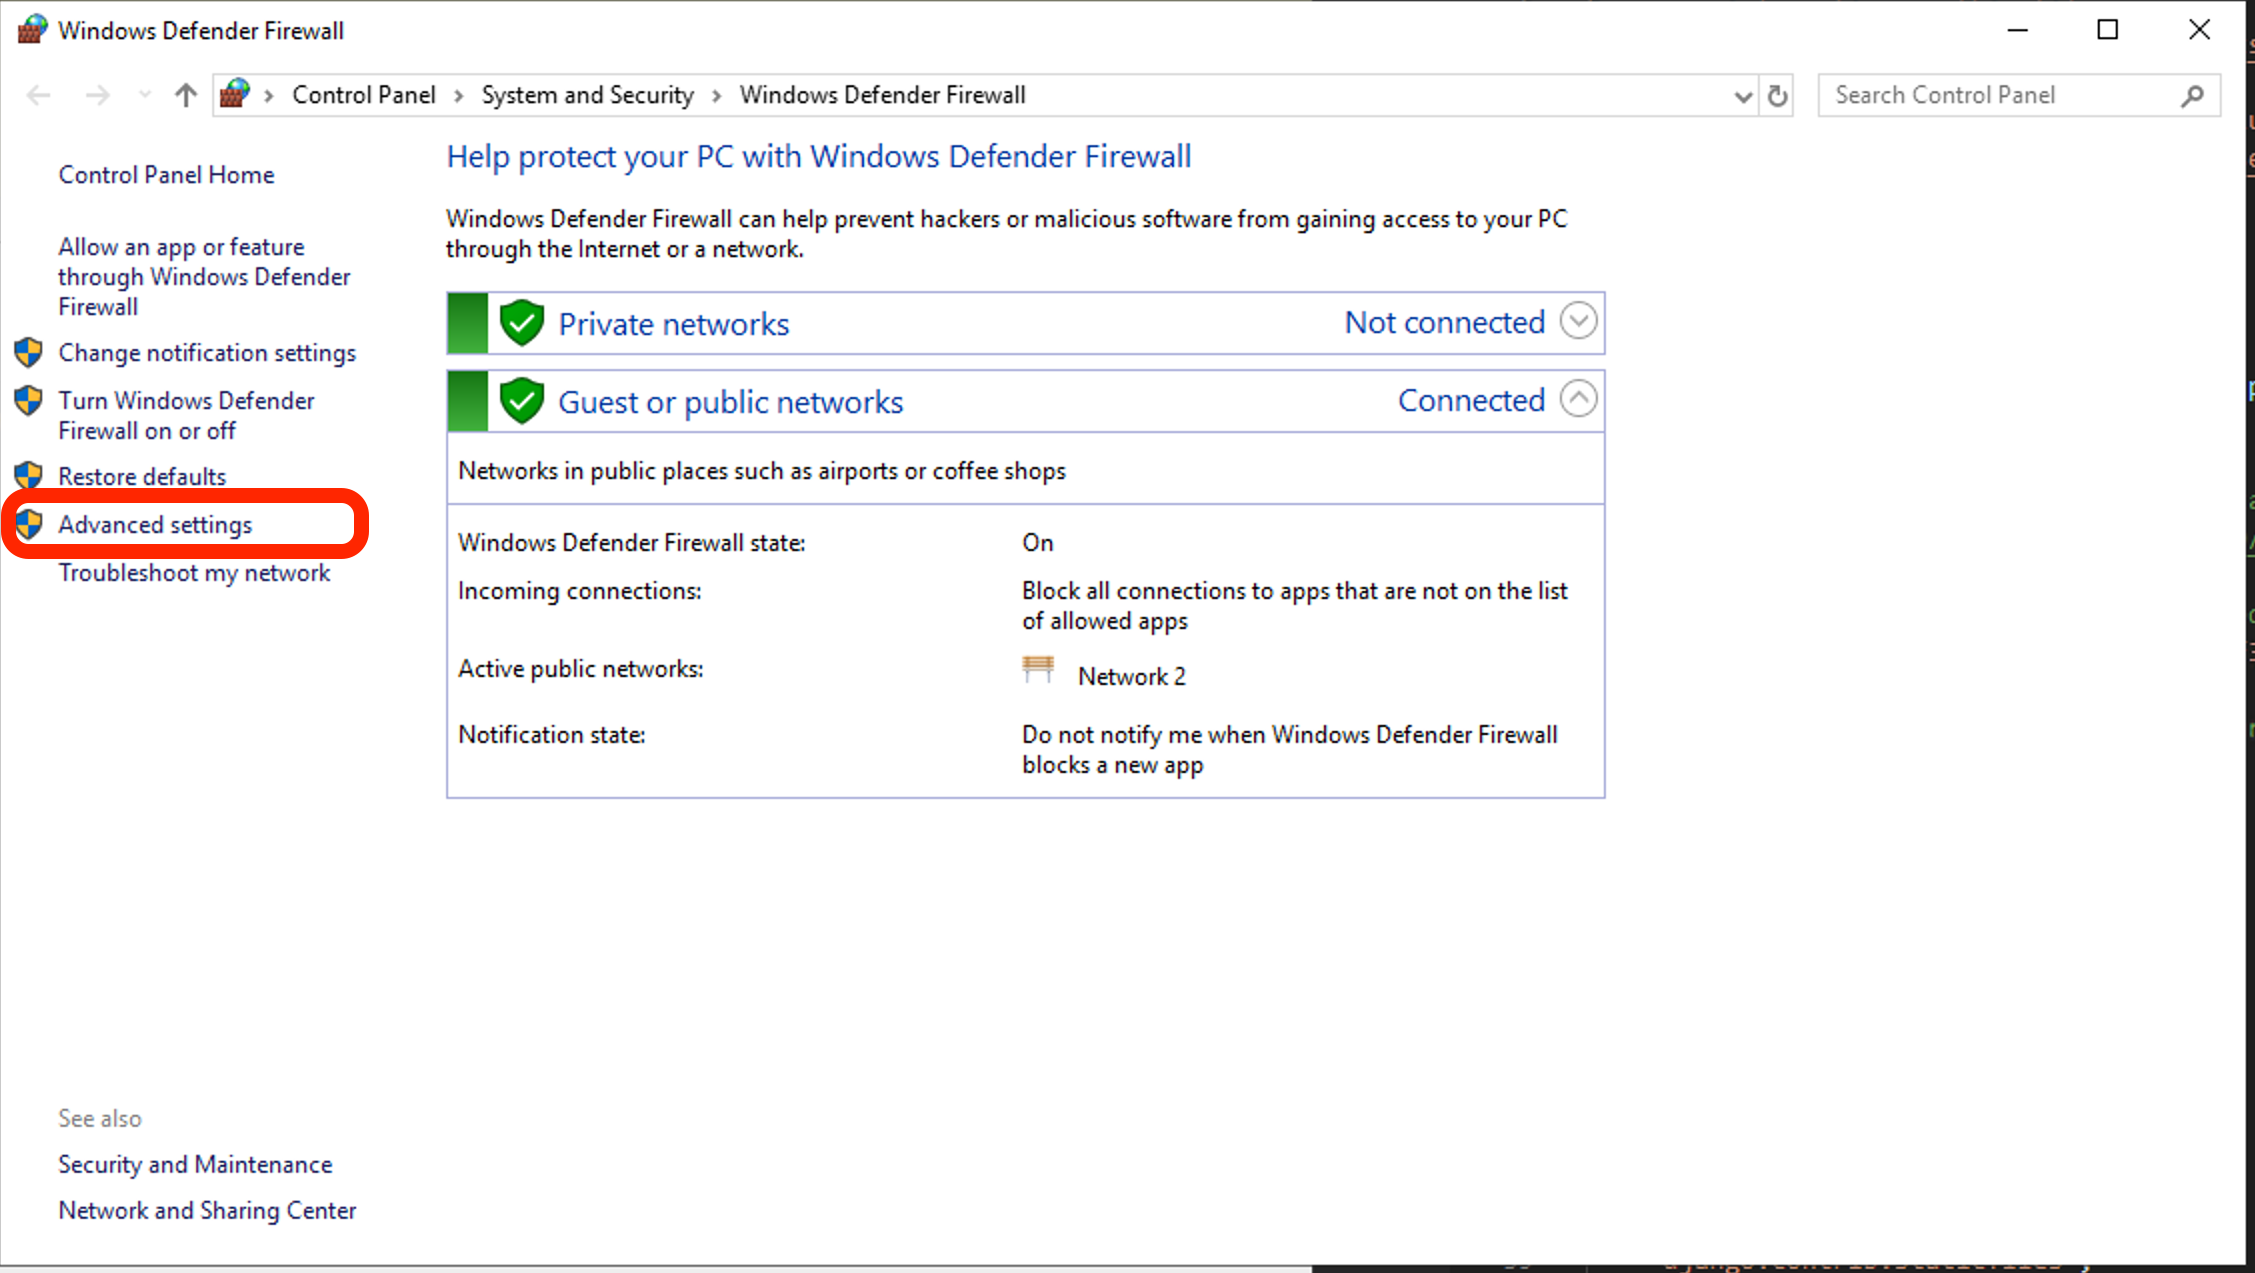Open Advanced settings link
Screen dimensions: 2255x1273
(x=155, y=524)
